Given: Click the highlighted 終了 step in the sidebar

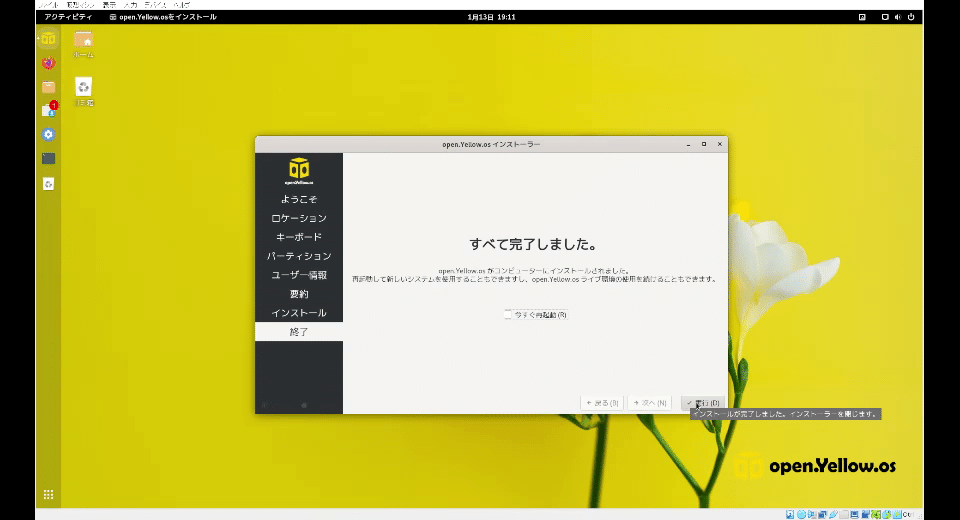Looking at the screenshot, I should pyautogui.click(x=299, y=332).
